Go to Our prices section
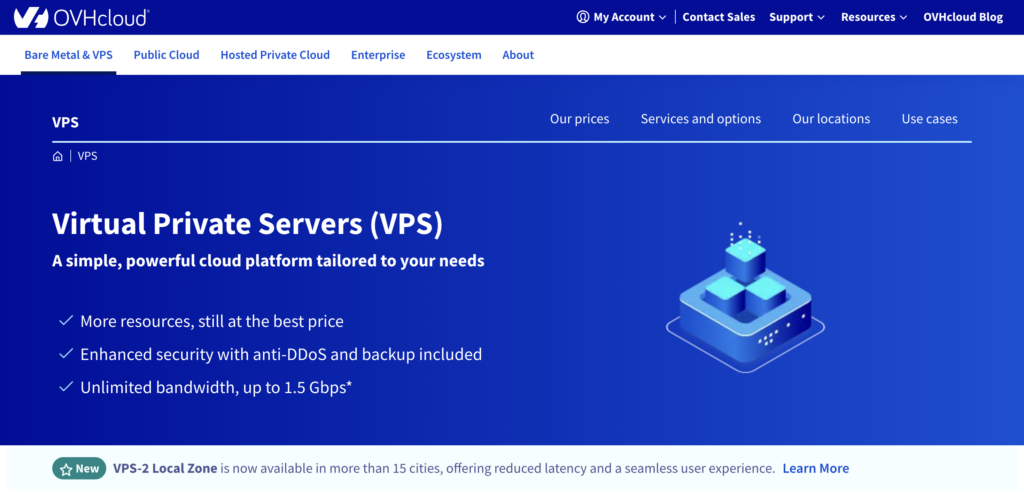 click(579, 119)
